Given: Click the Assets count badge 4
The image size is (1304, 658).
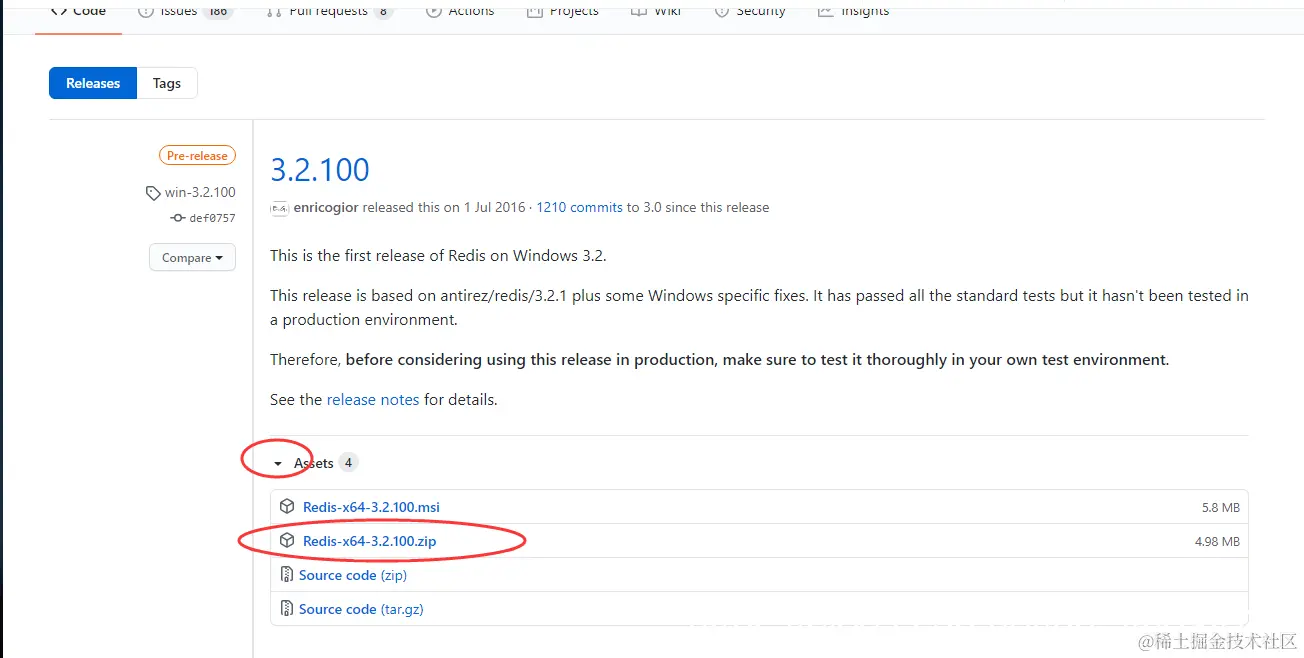Looking at the screenshot, I should [x=348, y=463].
